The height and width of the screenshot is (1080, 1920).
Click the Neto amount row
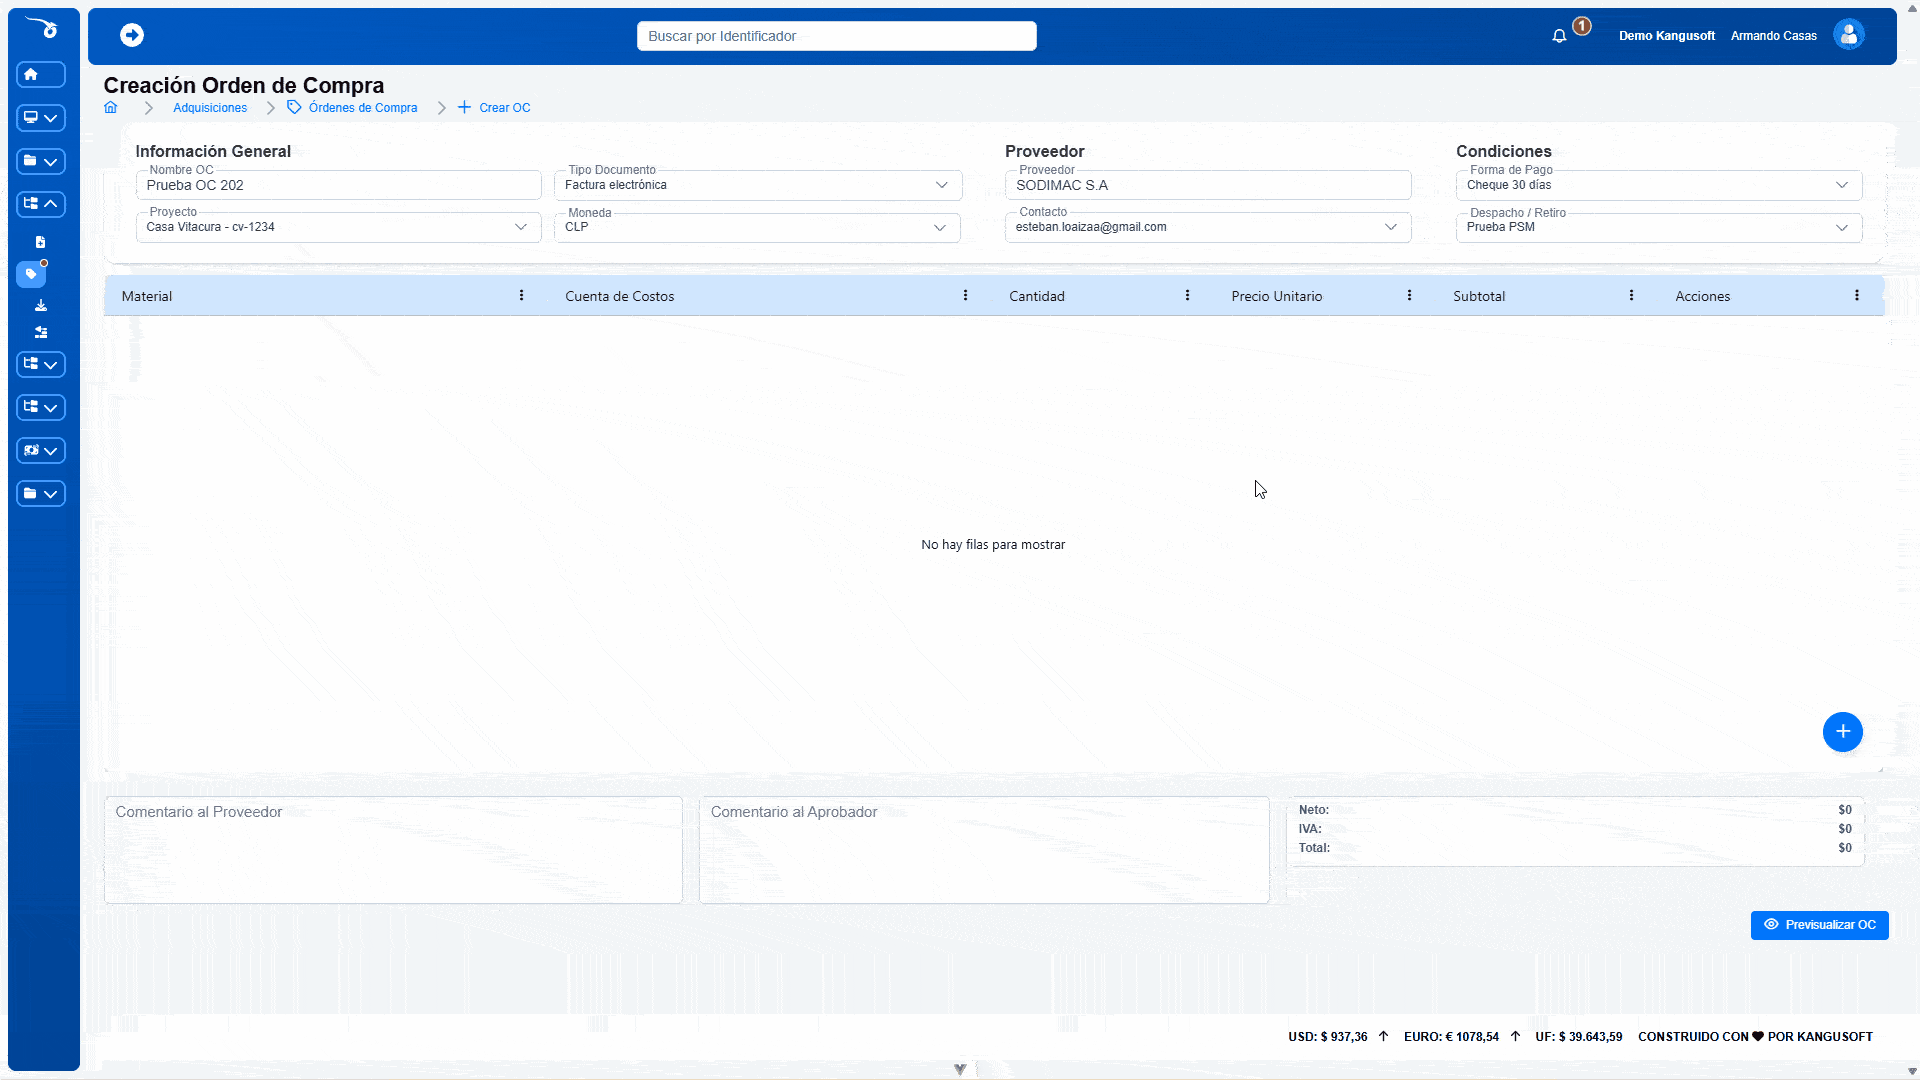tap(1575, 810)
